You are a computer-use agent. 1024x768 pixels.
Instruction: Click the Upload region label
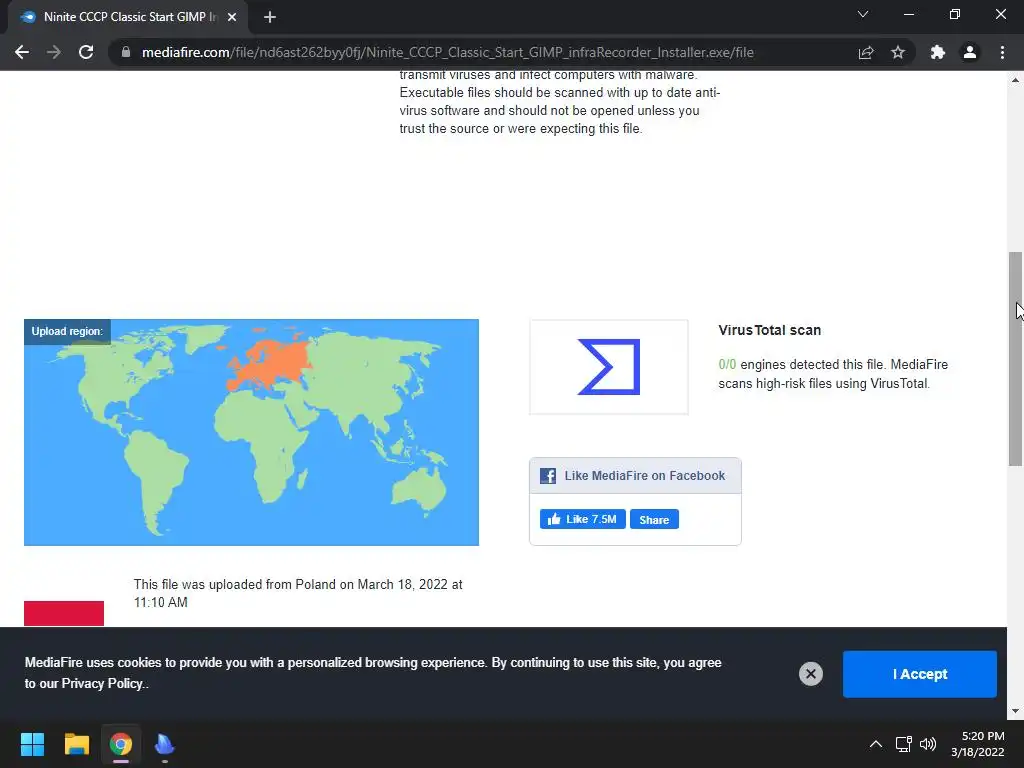click(x=67, y=331)
